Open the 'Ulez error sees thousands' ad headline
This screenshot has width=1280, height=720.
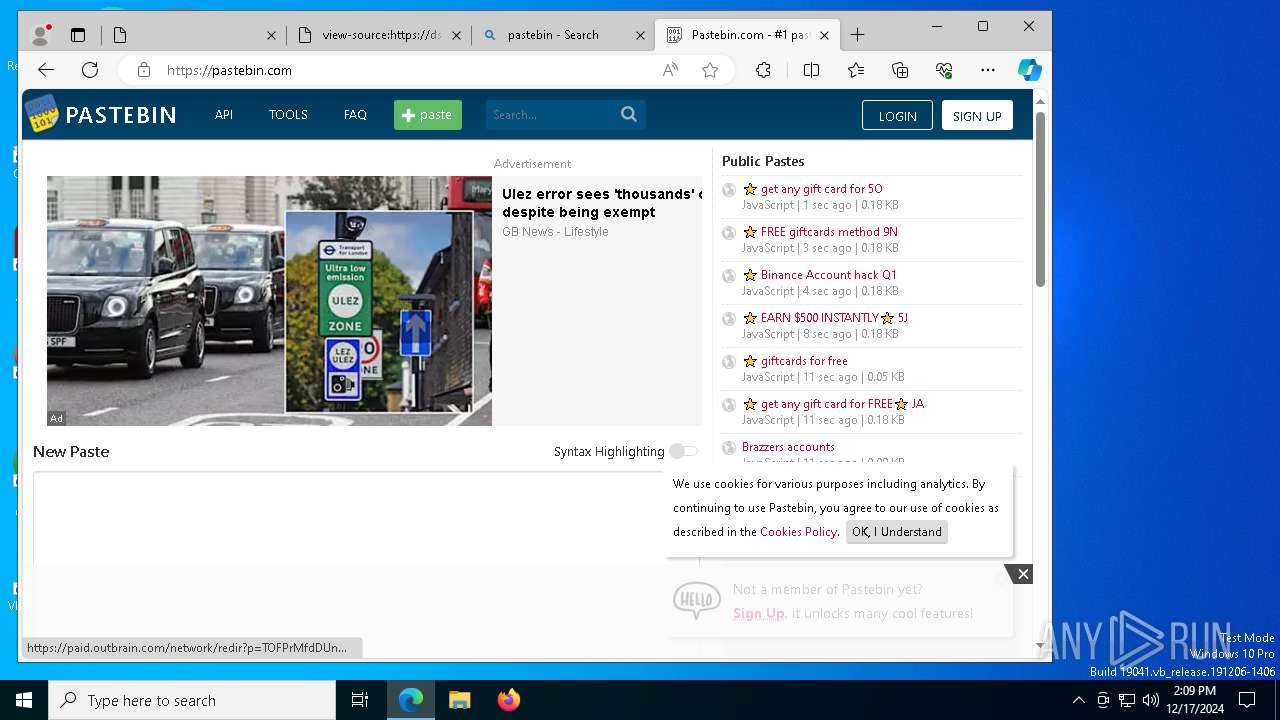(601, 203)
